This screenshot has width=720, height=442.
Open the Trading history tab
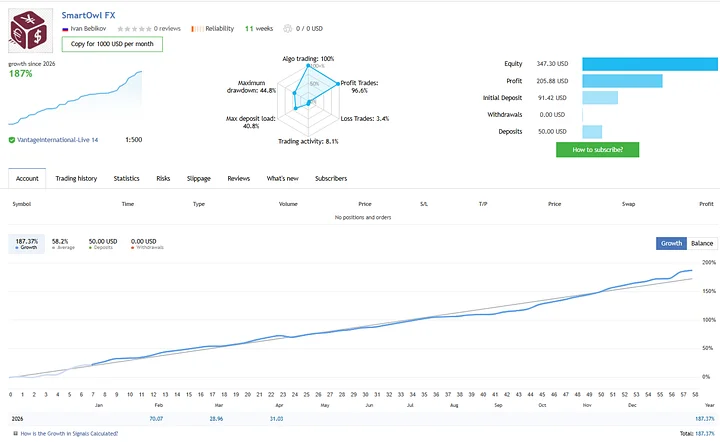coord(76,179)
